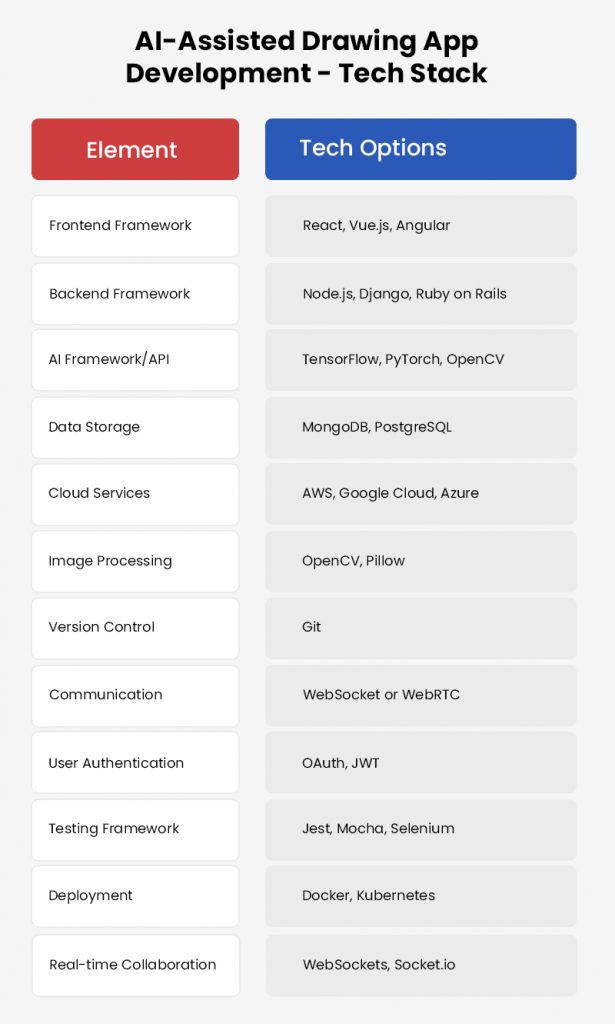The height and width of the screenshot is (1024, 615).
Task: Select the Version Control cell
Action: (135, 628)
